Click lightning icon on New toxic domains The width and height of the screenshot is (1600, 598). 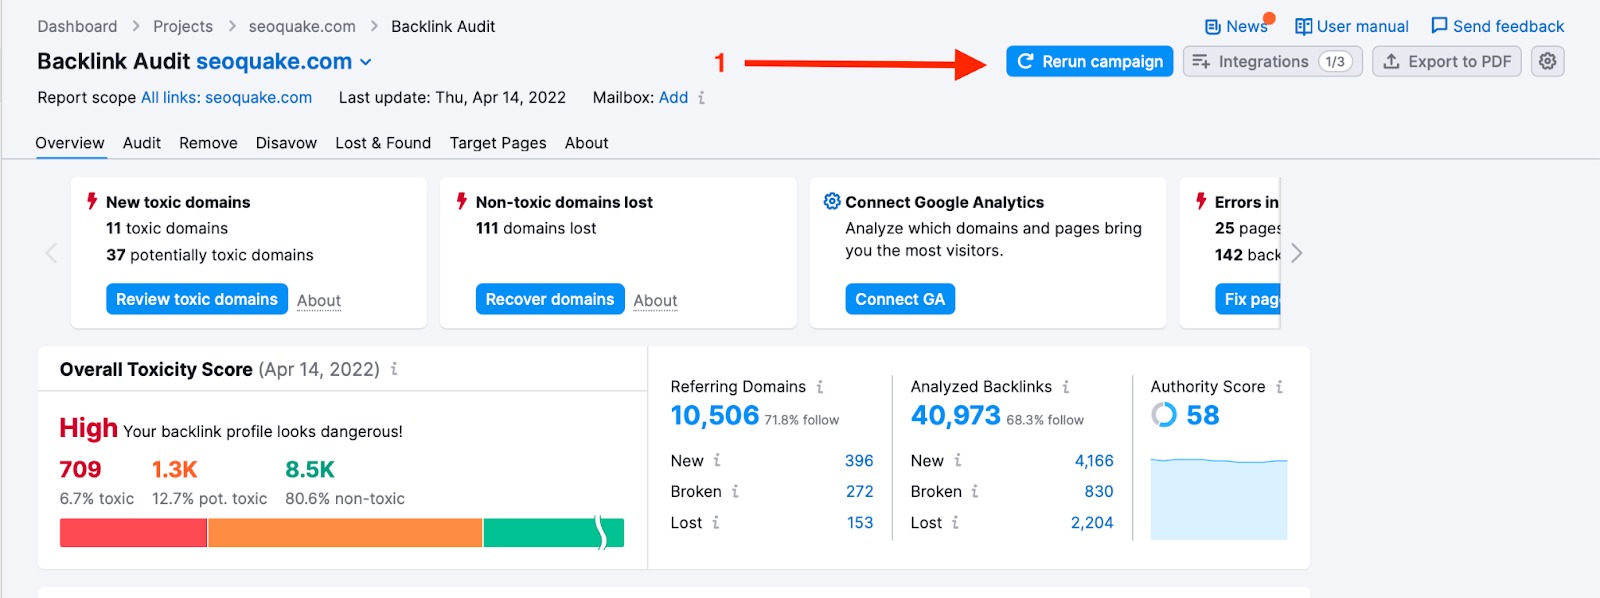click(x=92, y=201)
